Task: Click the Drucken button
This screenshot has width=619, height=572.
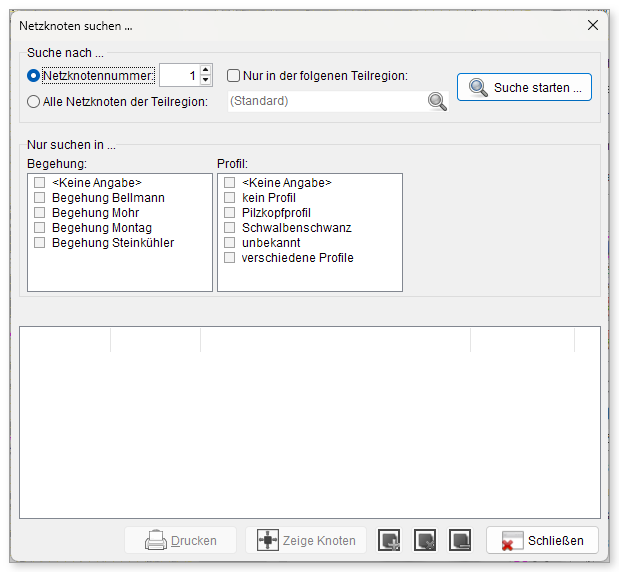Action: [180, 540]
